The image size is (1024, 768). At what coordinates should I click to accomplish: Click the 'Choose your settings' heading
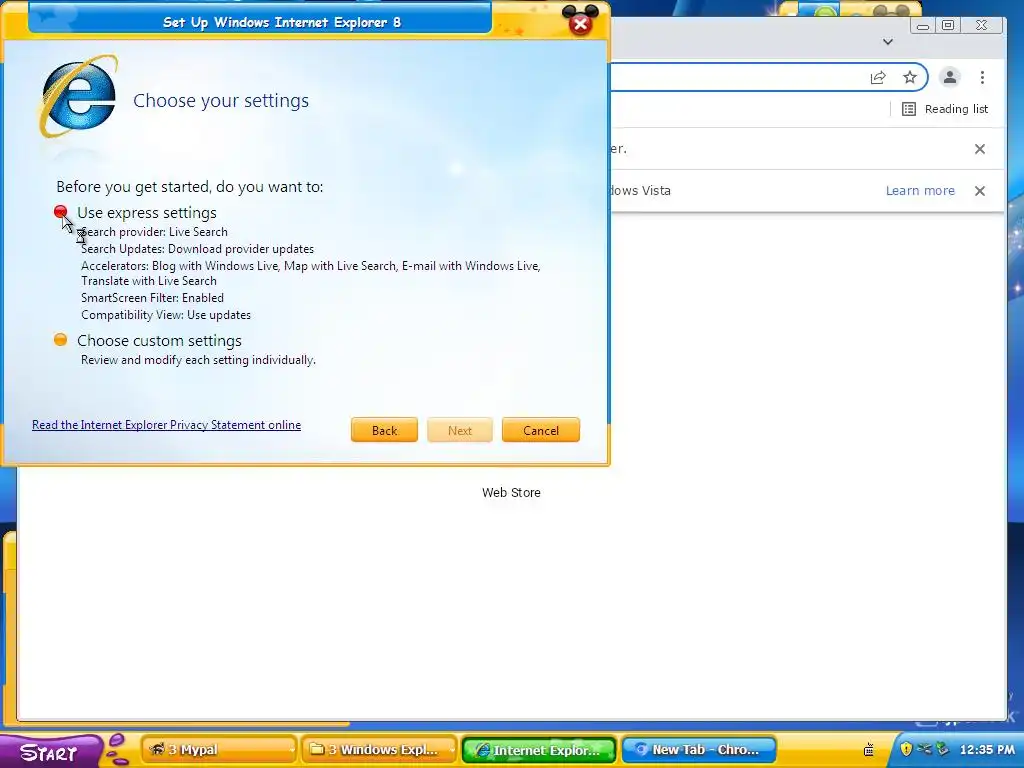pos(221,101)
